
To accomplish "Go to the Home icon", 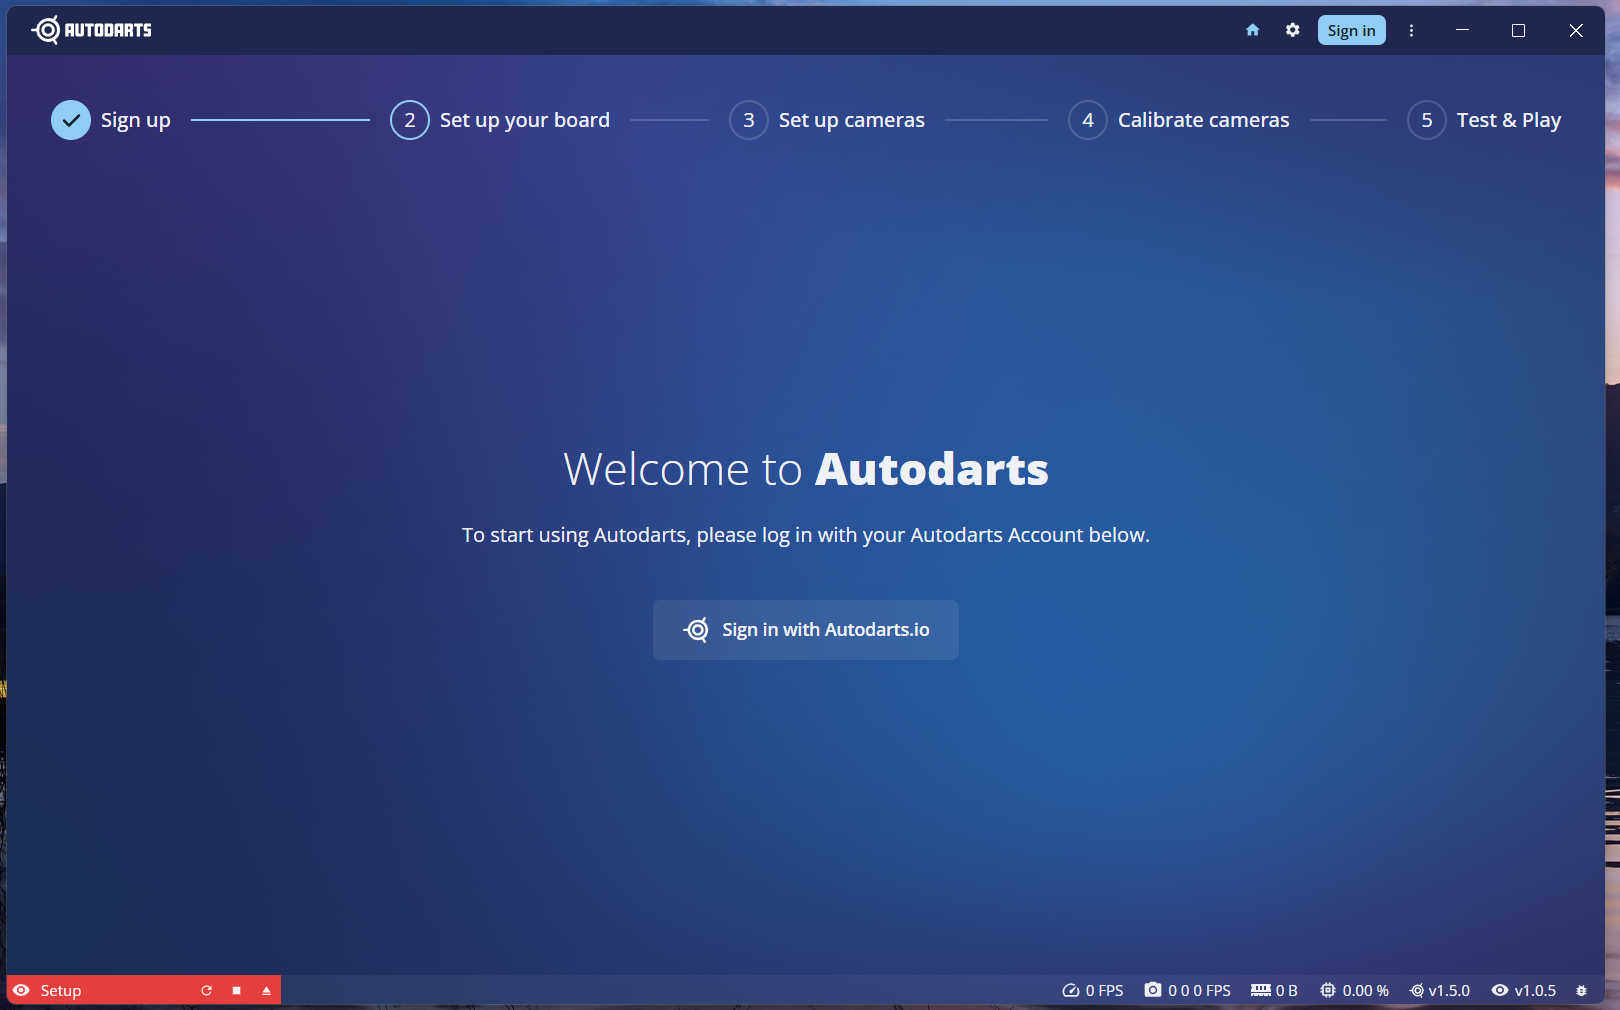I will [x=1252, y=30].
